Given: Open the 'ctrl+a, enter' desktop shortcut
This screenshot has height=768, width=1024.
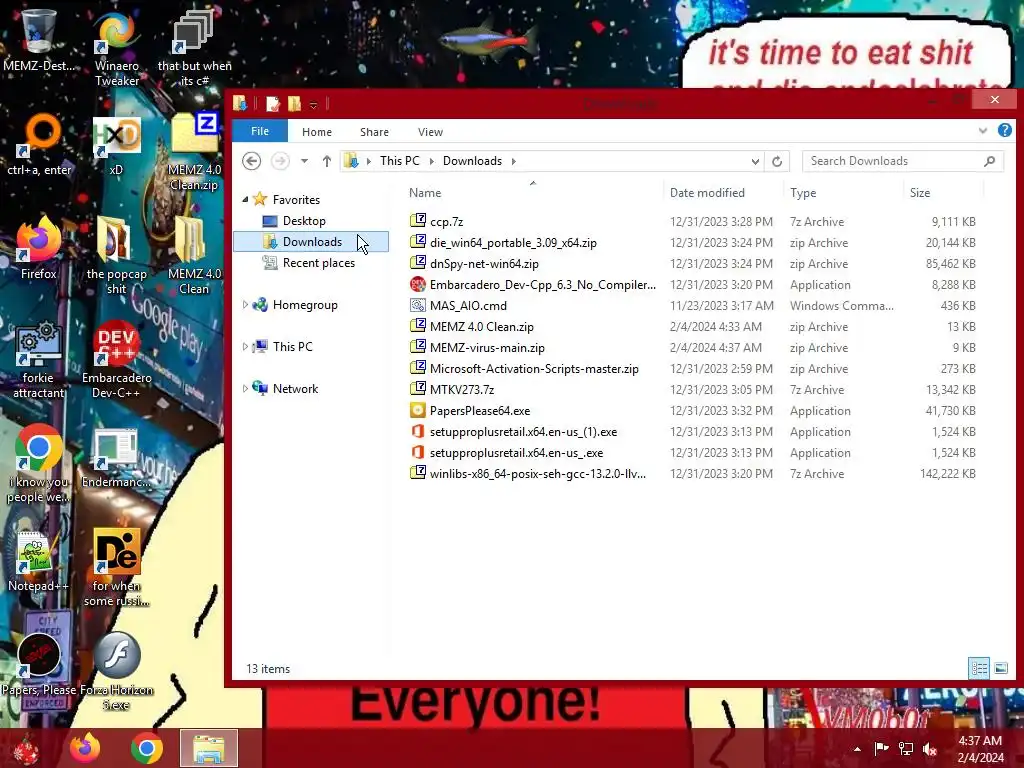Looking at the screenshot, I should pos(39,144).
